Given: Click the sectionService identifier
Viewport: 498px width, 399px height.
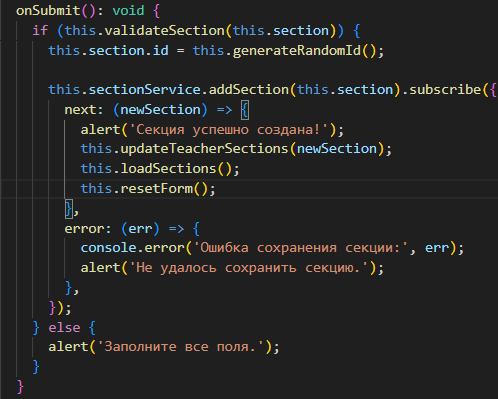Looking at the screenshot, I should tap(145, 90).
